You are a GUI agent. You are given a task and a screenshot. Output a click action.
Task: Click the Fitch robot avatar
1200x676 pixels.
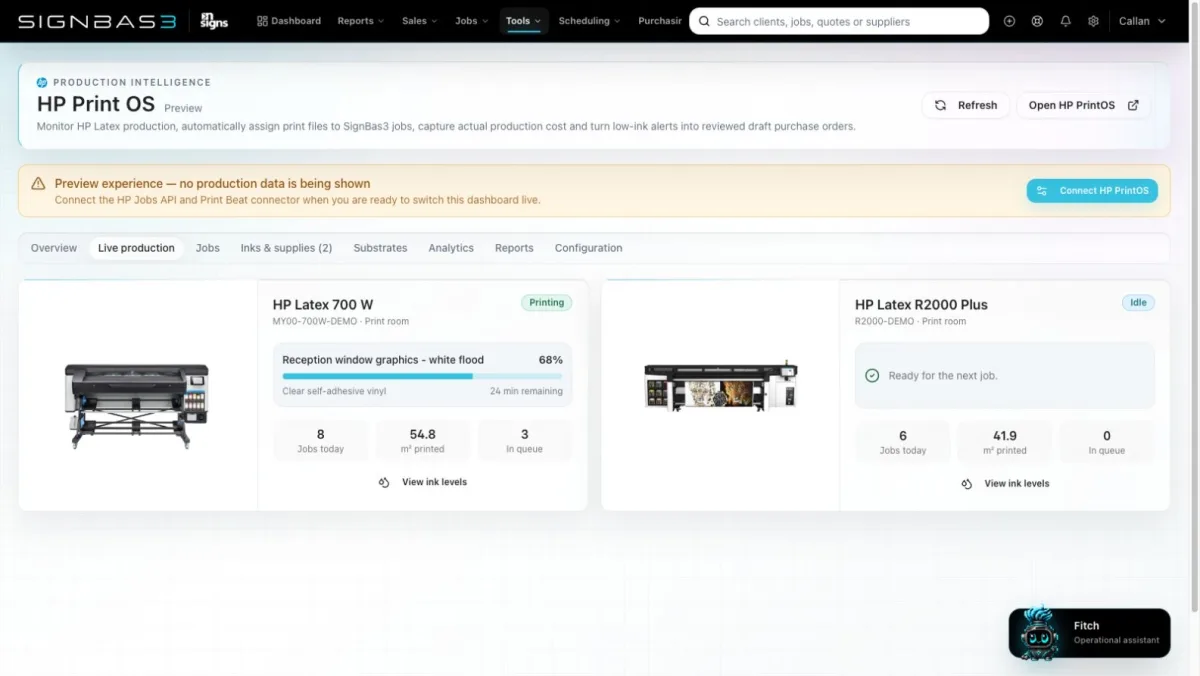tap(1040, 633)
